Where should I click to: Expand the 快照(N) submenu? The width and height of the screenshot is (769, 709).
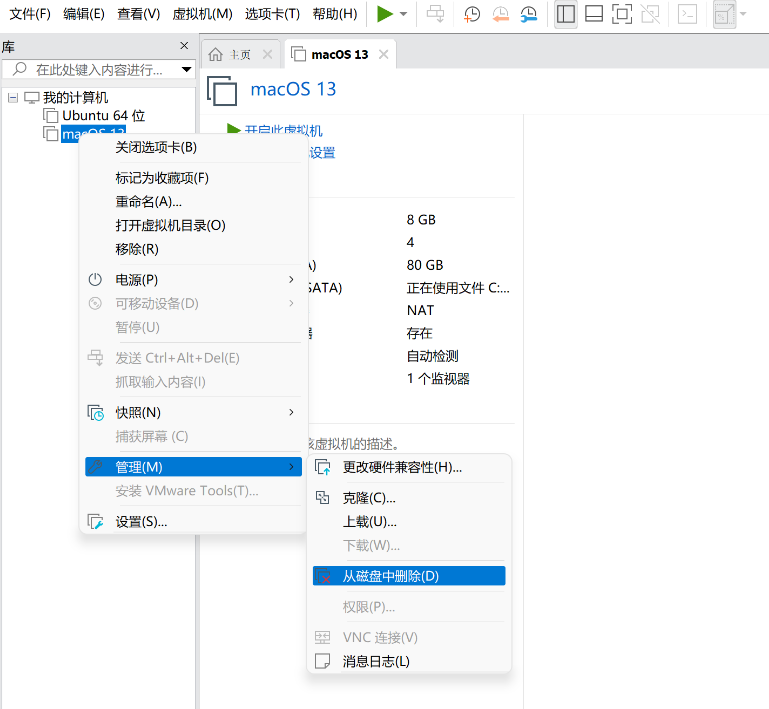click(x=138, y=412)
